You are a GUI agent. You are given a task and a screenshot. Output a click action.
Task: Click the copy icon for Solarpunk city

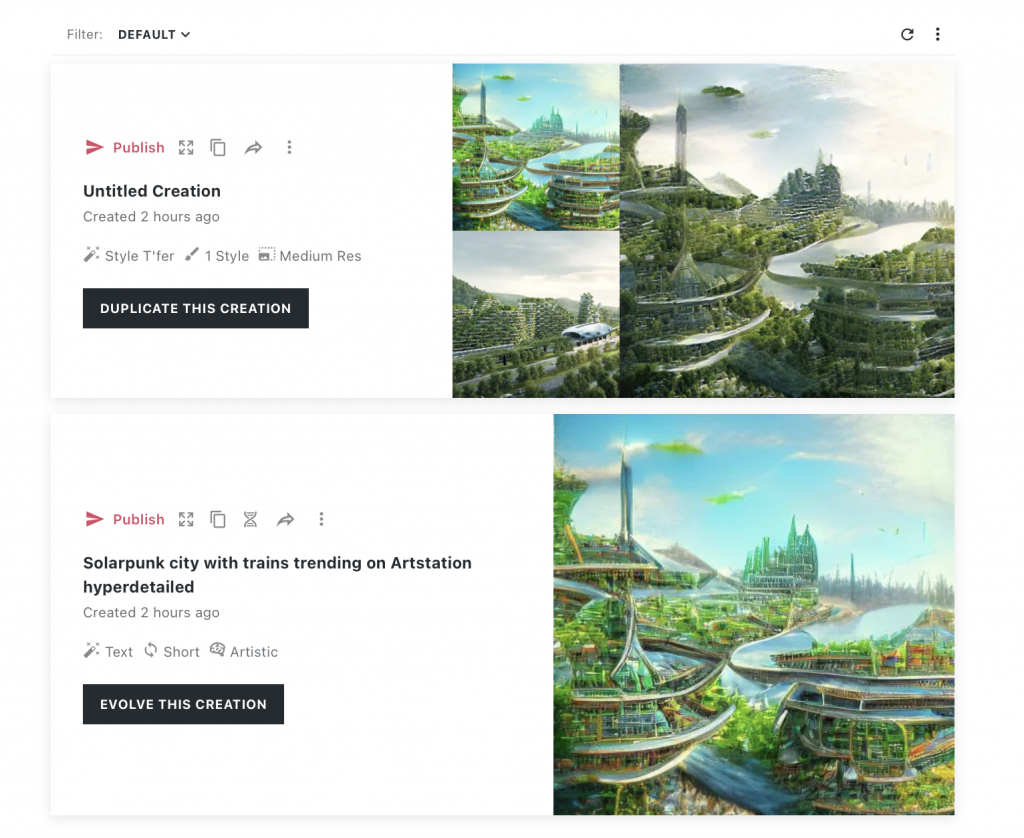pyautogui.click(x=218, y=519)
